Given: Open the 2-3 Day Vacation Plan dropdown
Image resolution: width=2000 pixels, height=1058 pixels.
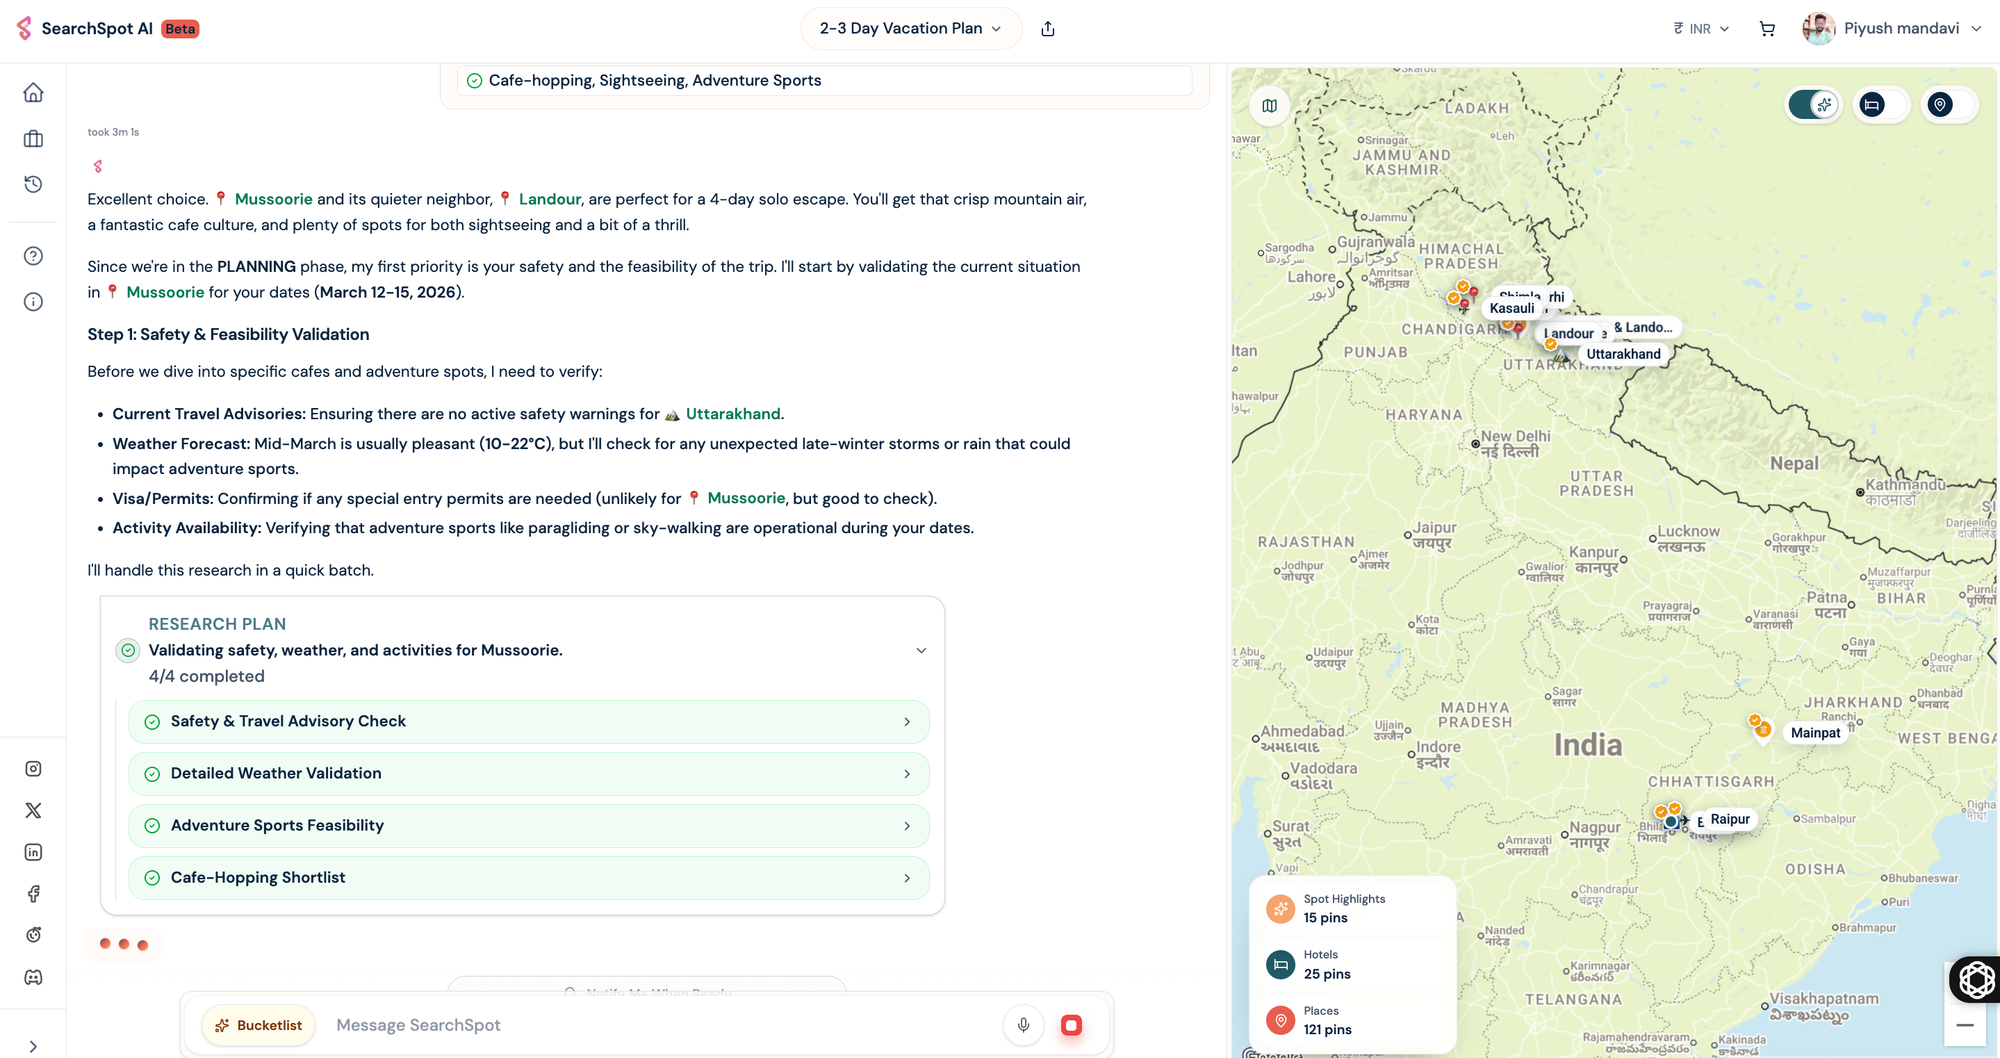Looking at the screenshot, I should point(910,29).
